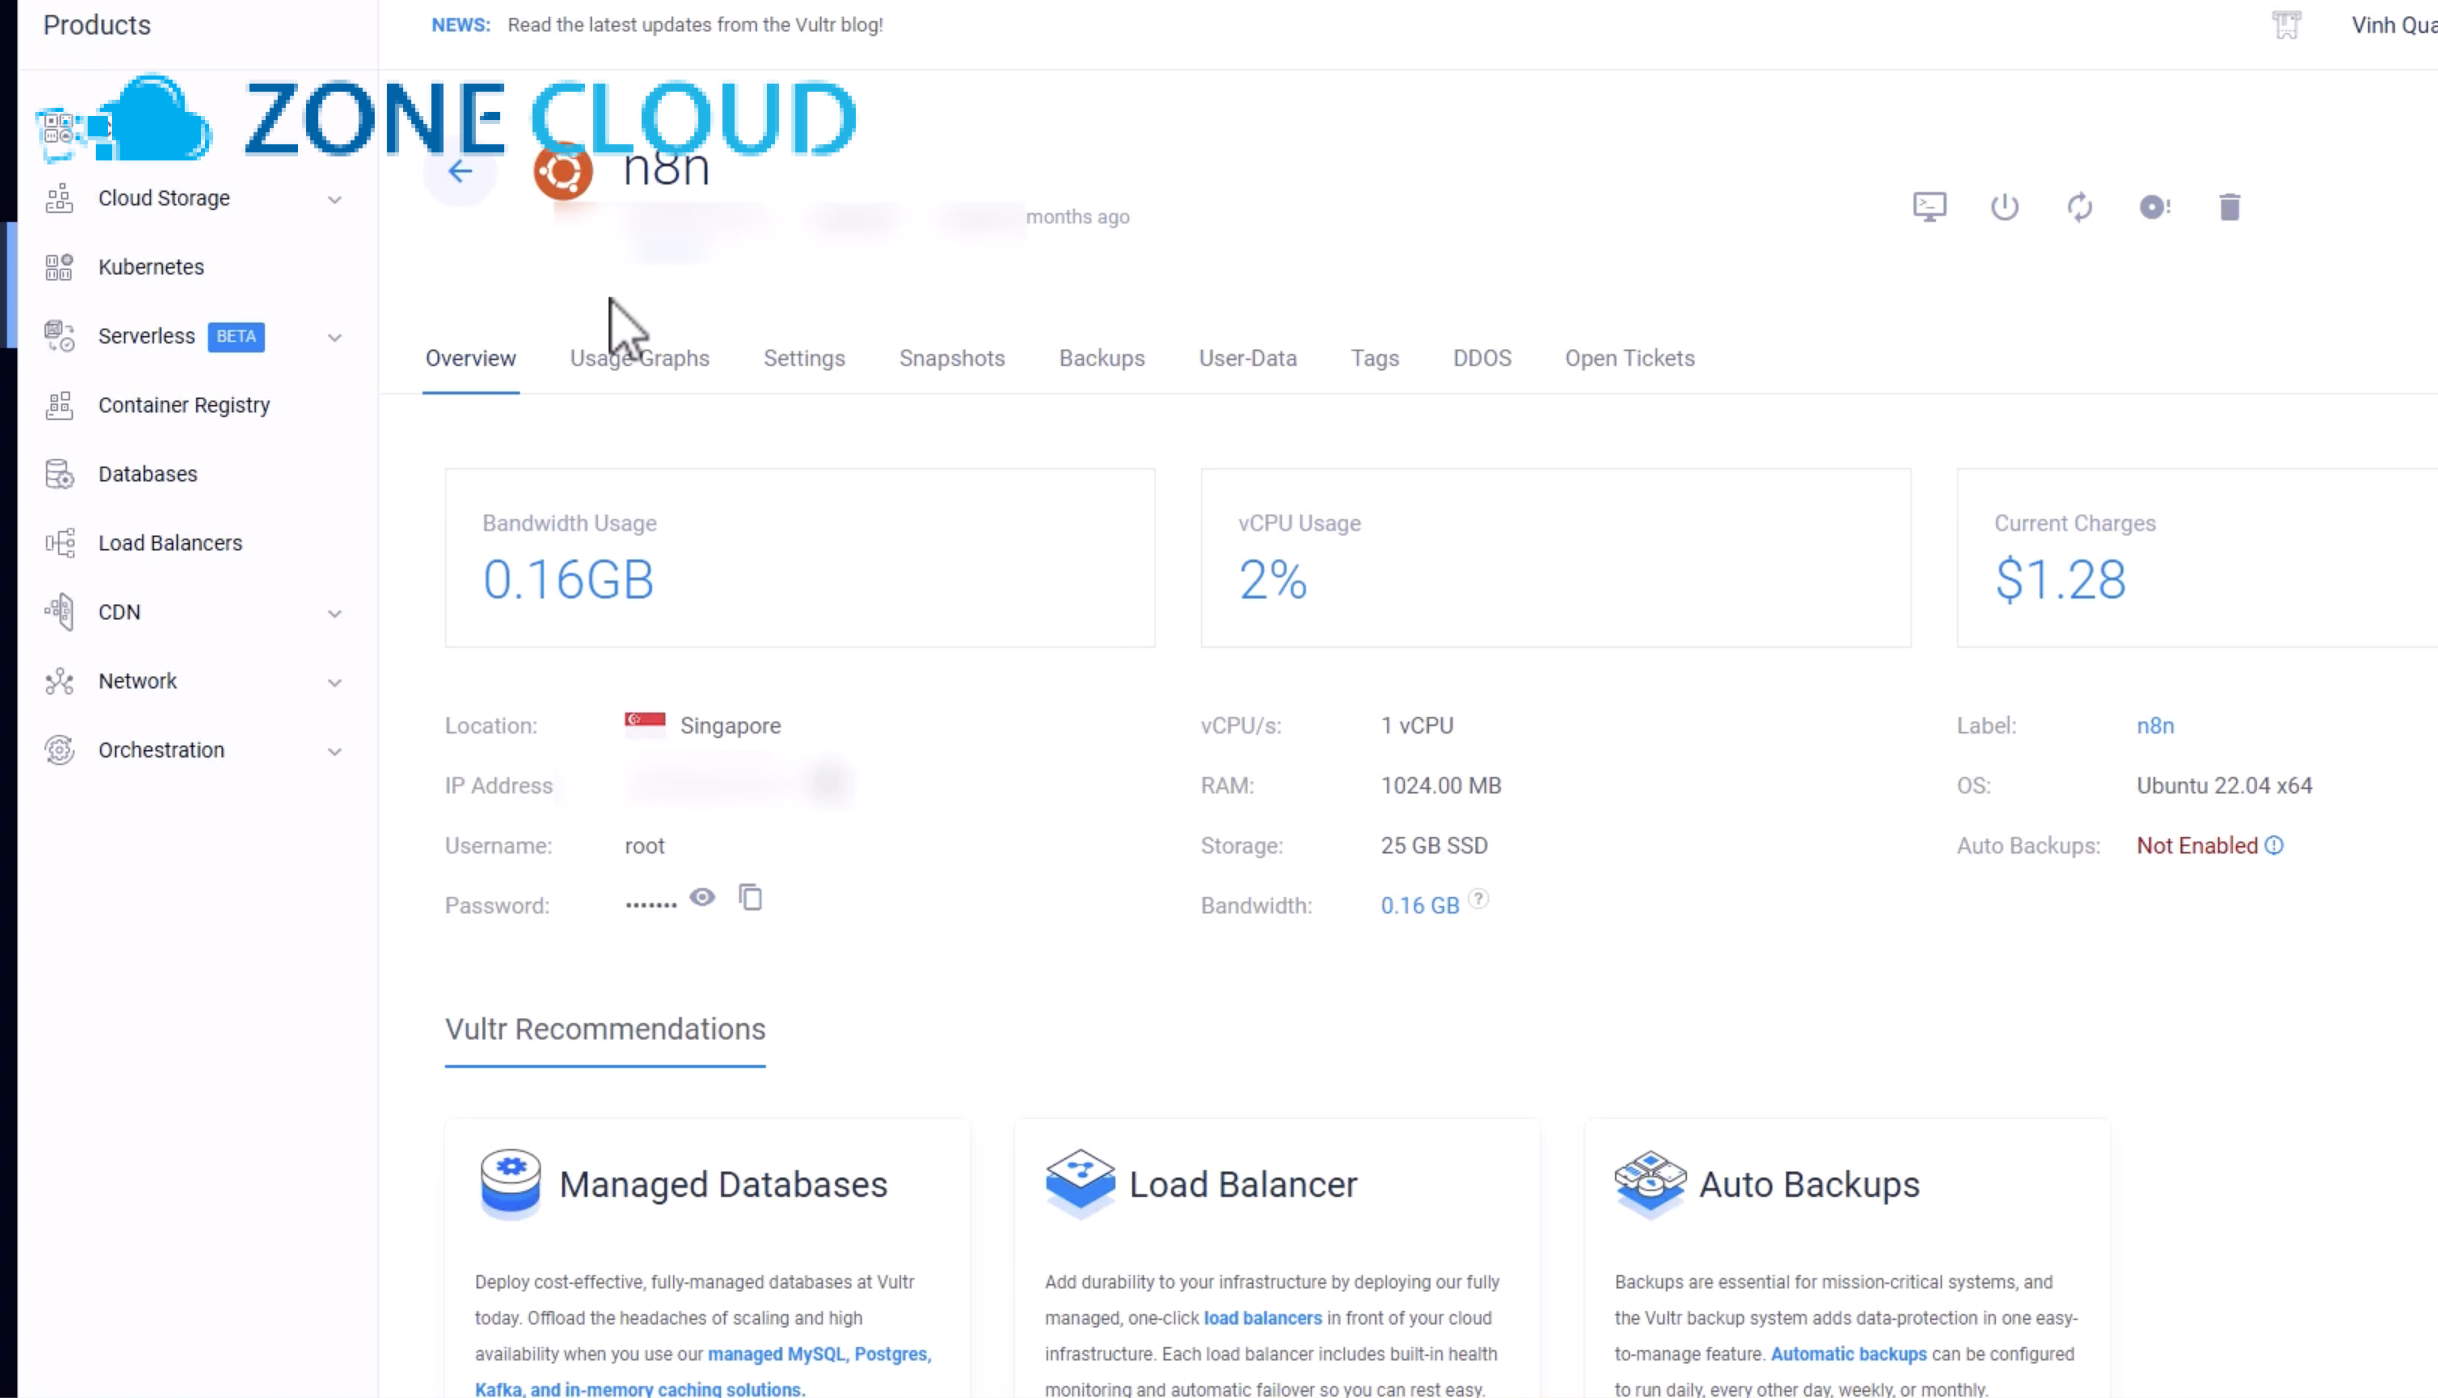Screen dimensions: 2438x1398
Task: Click the 2% vCPU Usage value
Action: (1273, 579)
